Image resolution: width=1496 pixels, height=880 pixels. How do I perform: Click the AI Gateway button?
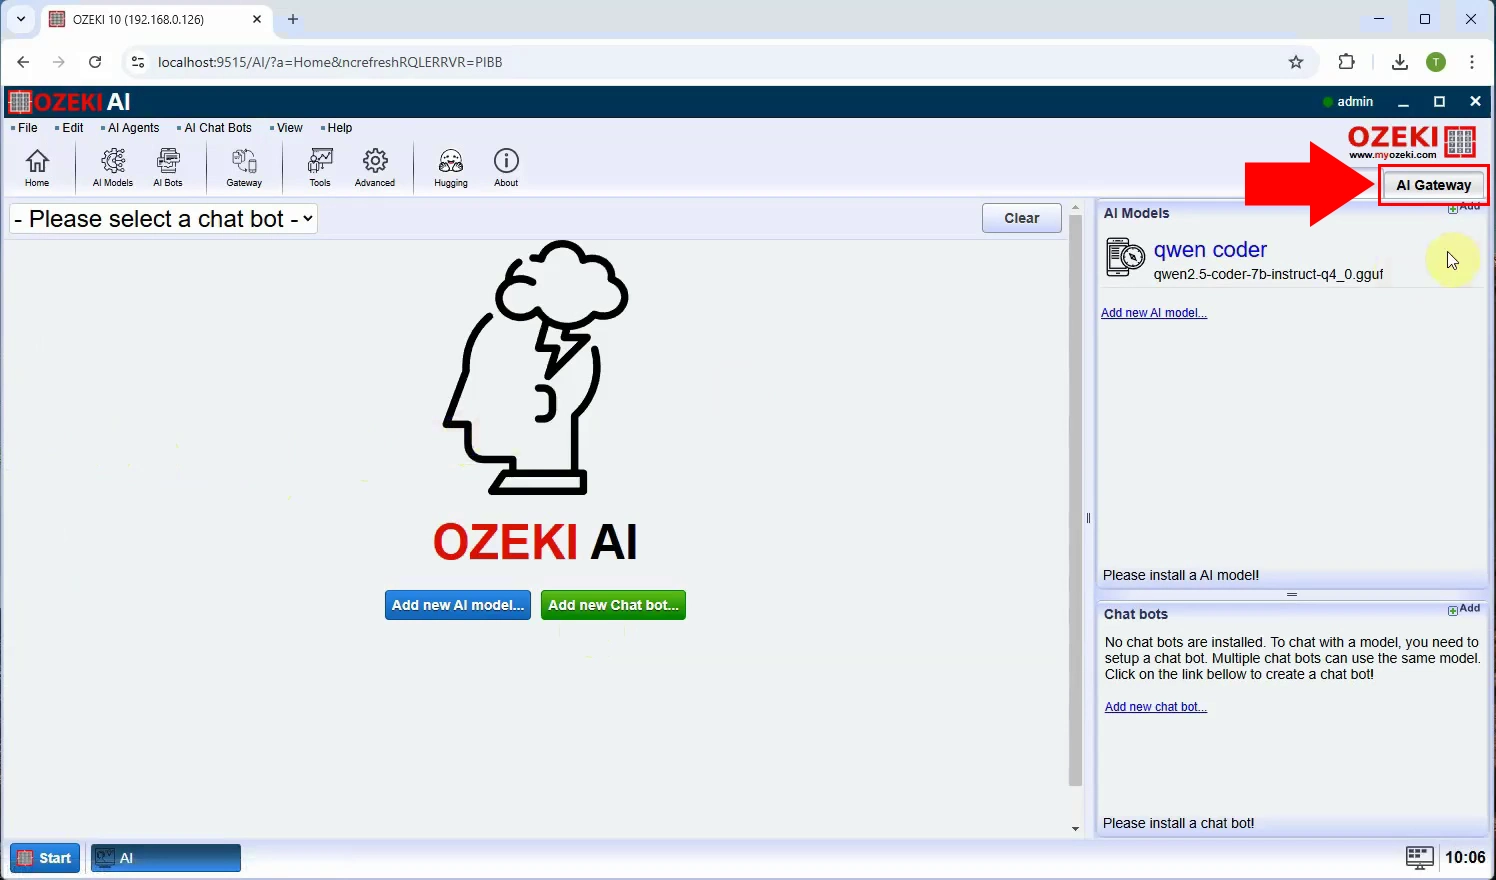1434,185
